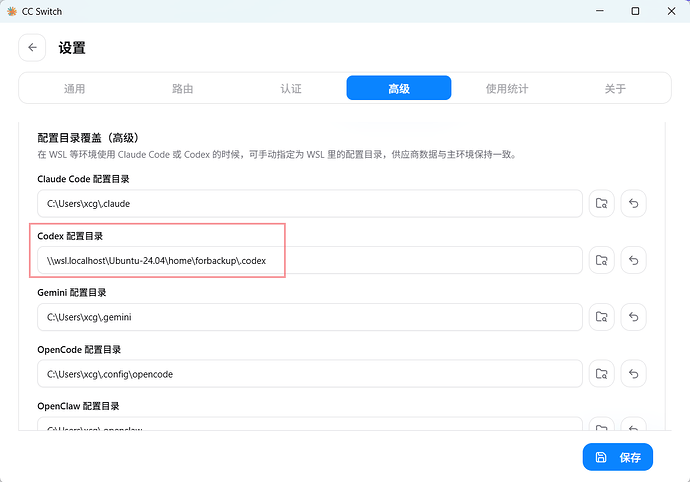Click the CC Switch app logo
The height and width of the screenshot is (482, 690).
[x=12, y=11]
